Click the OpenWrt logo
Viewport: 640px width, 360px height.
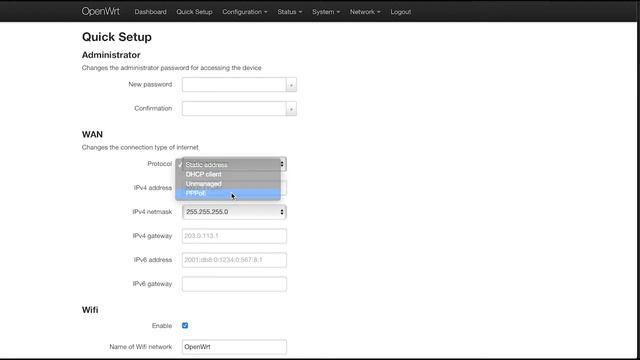(100, 11)
